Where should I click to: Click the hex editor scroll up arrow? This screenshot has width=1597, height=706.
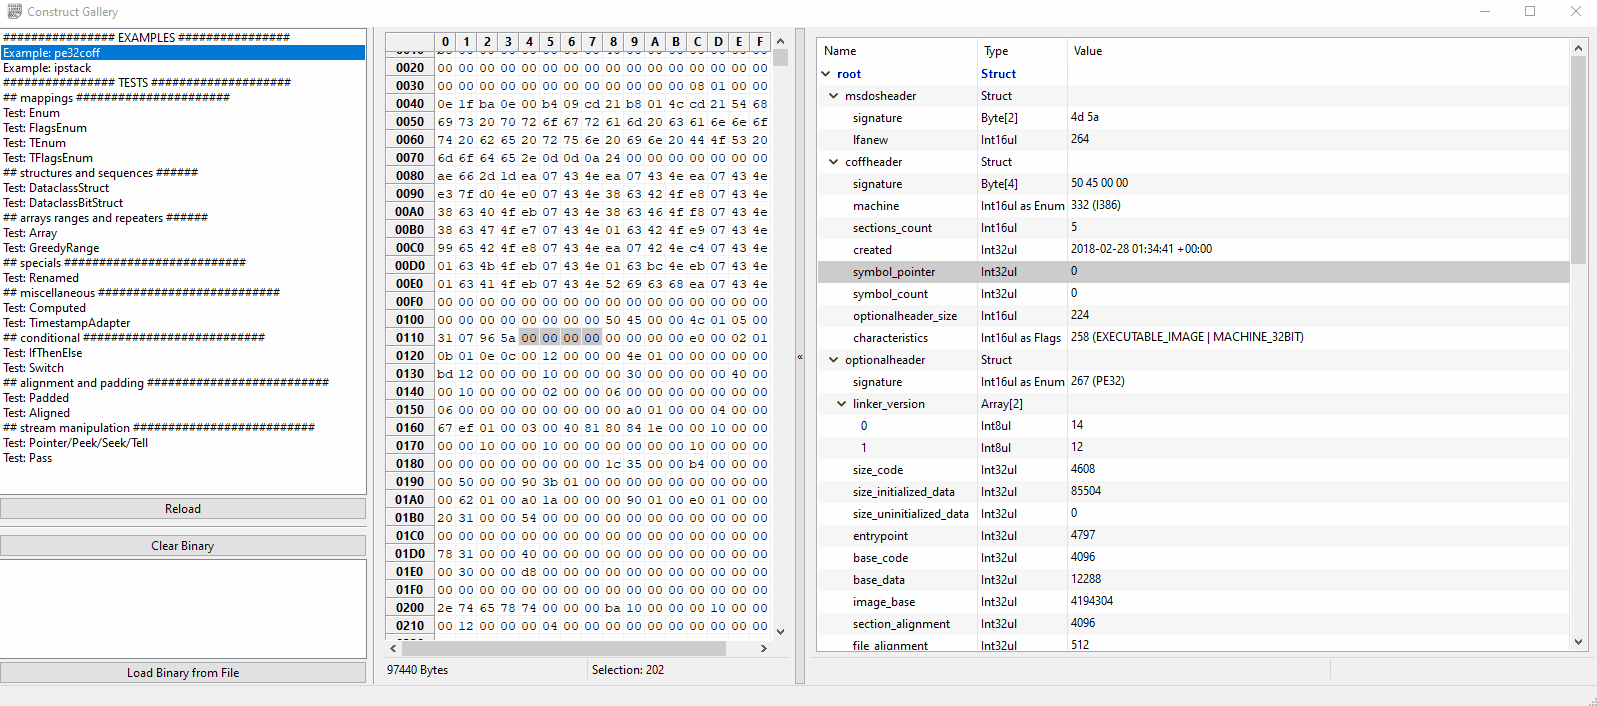point(780,42)
